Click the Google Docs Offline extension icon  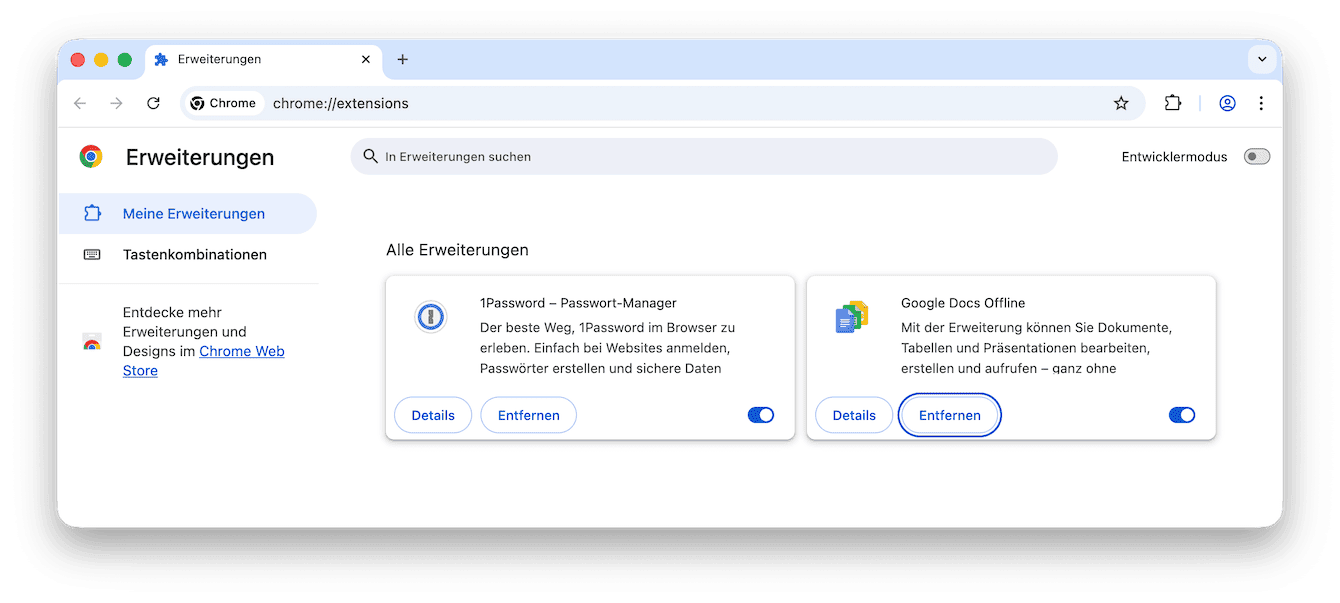850,313
